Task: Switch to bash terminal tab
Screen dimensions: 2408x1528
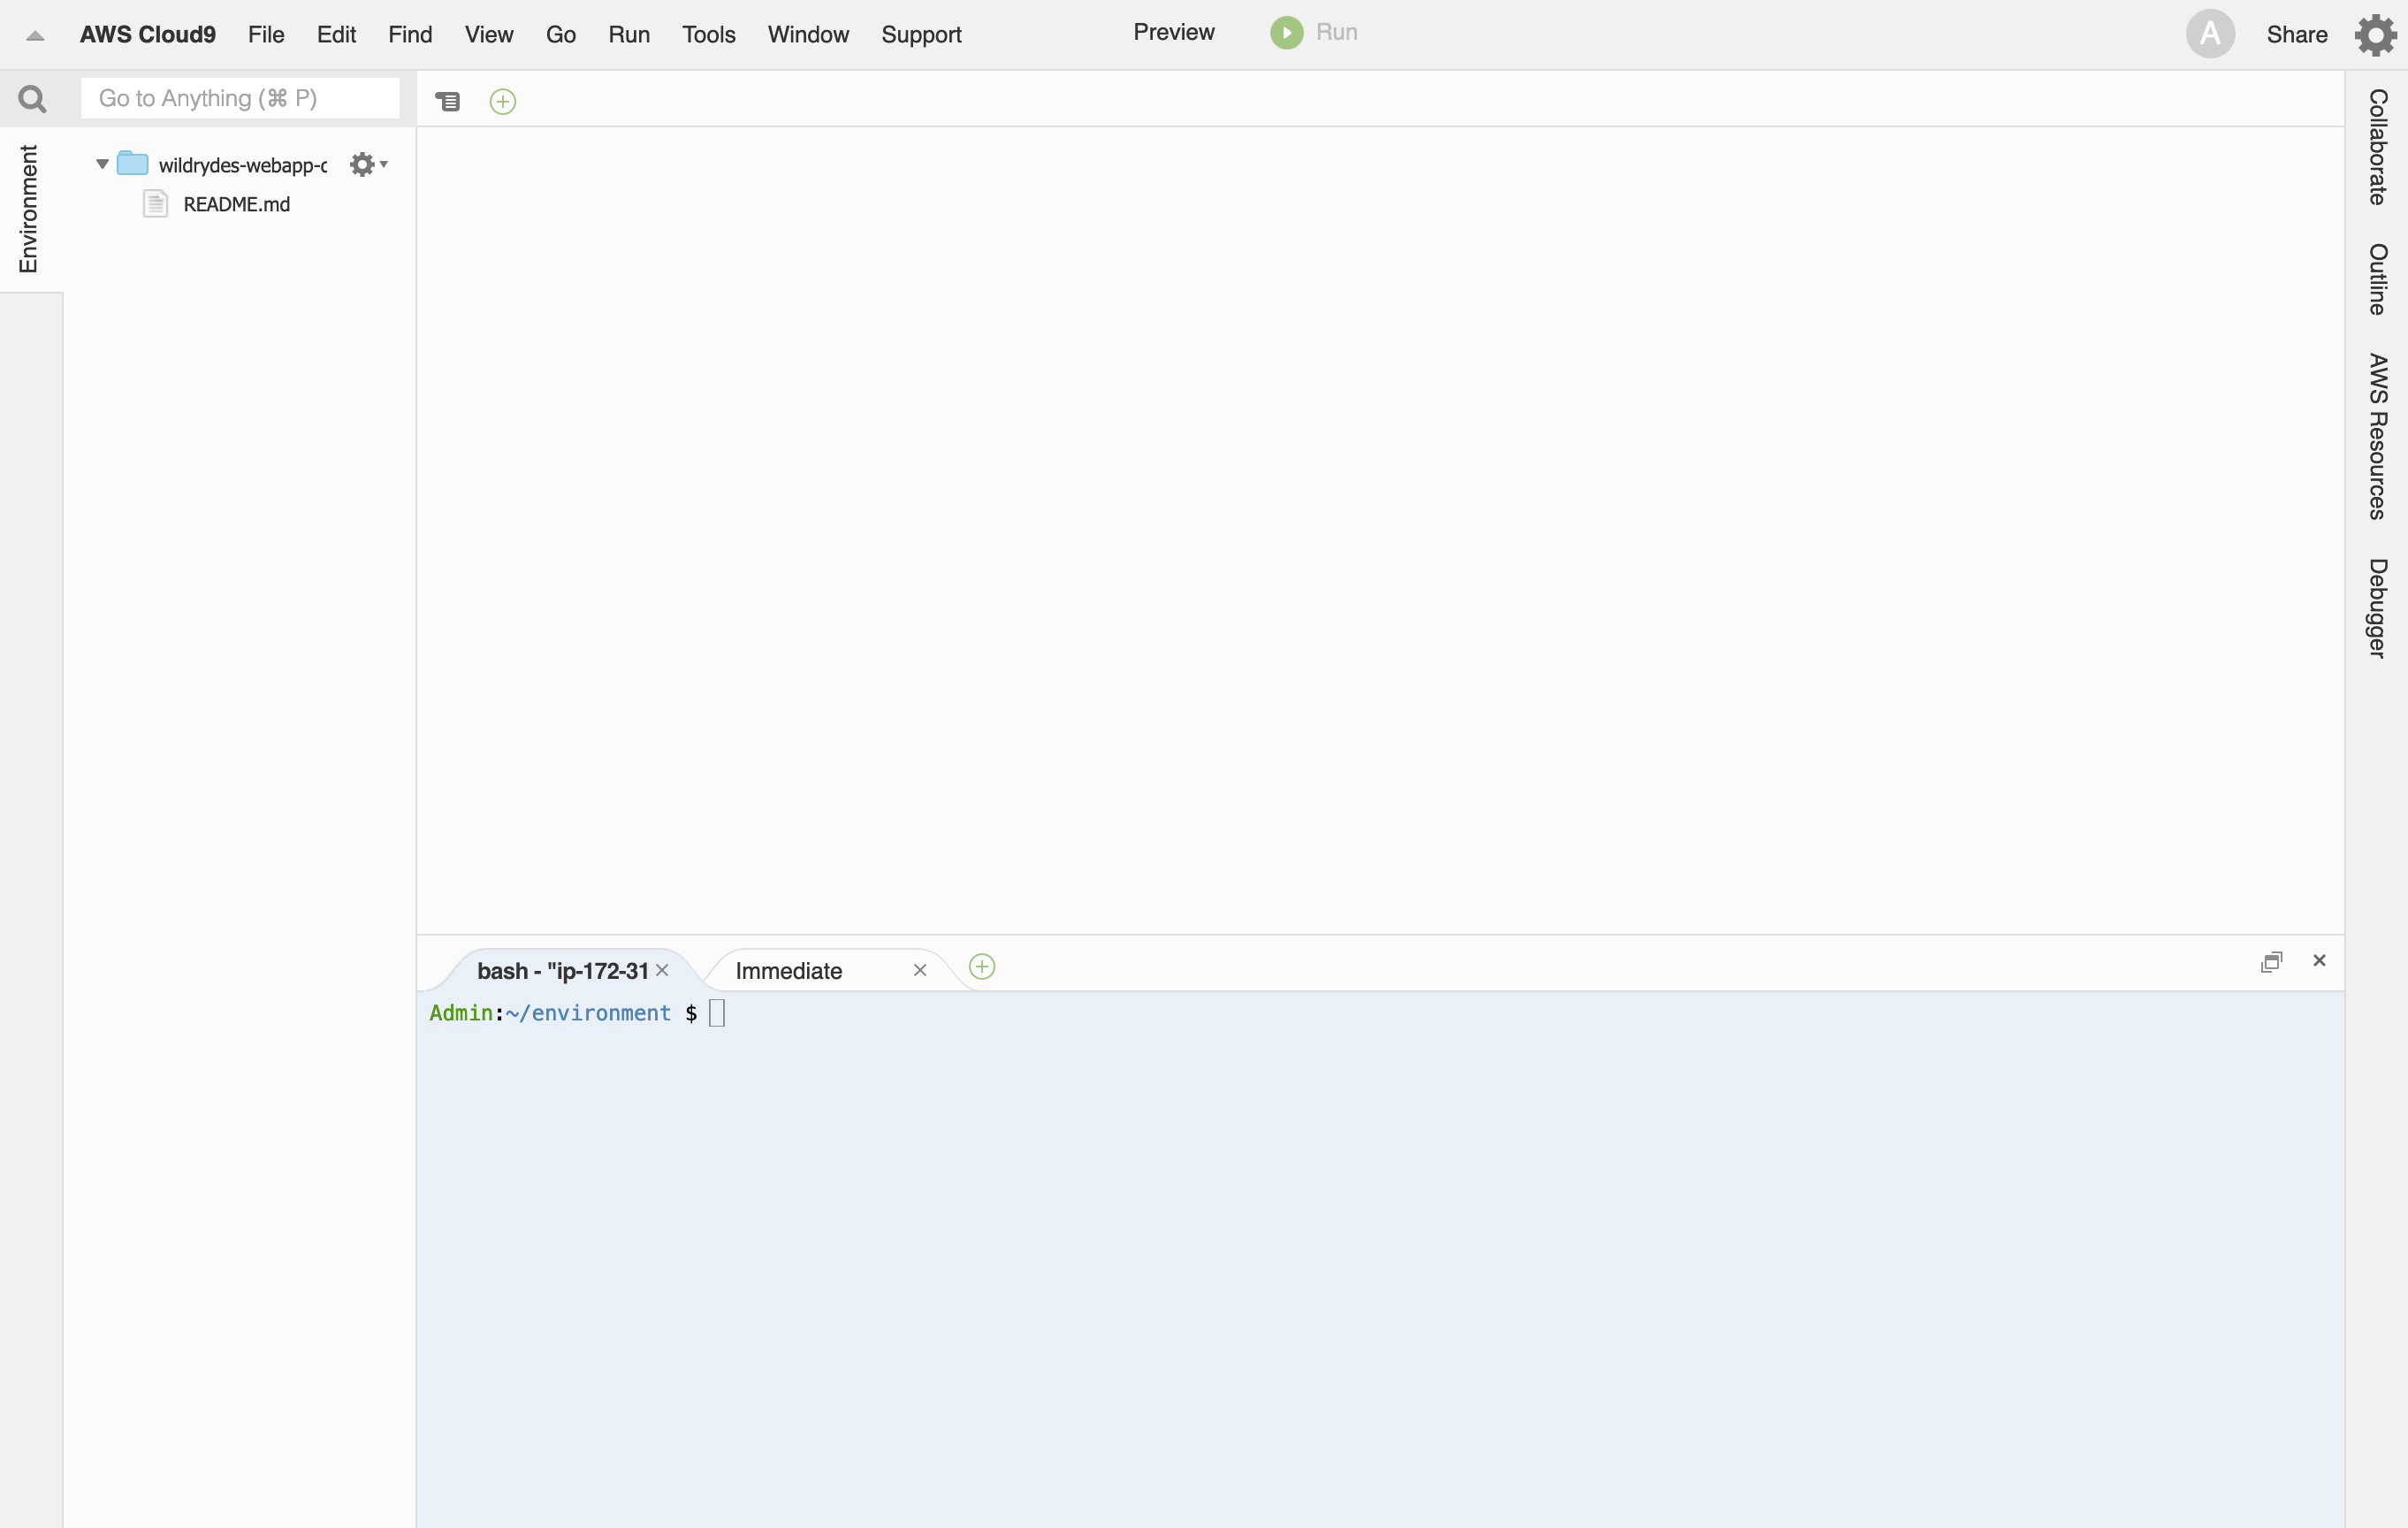Action: pos(562,971)
